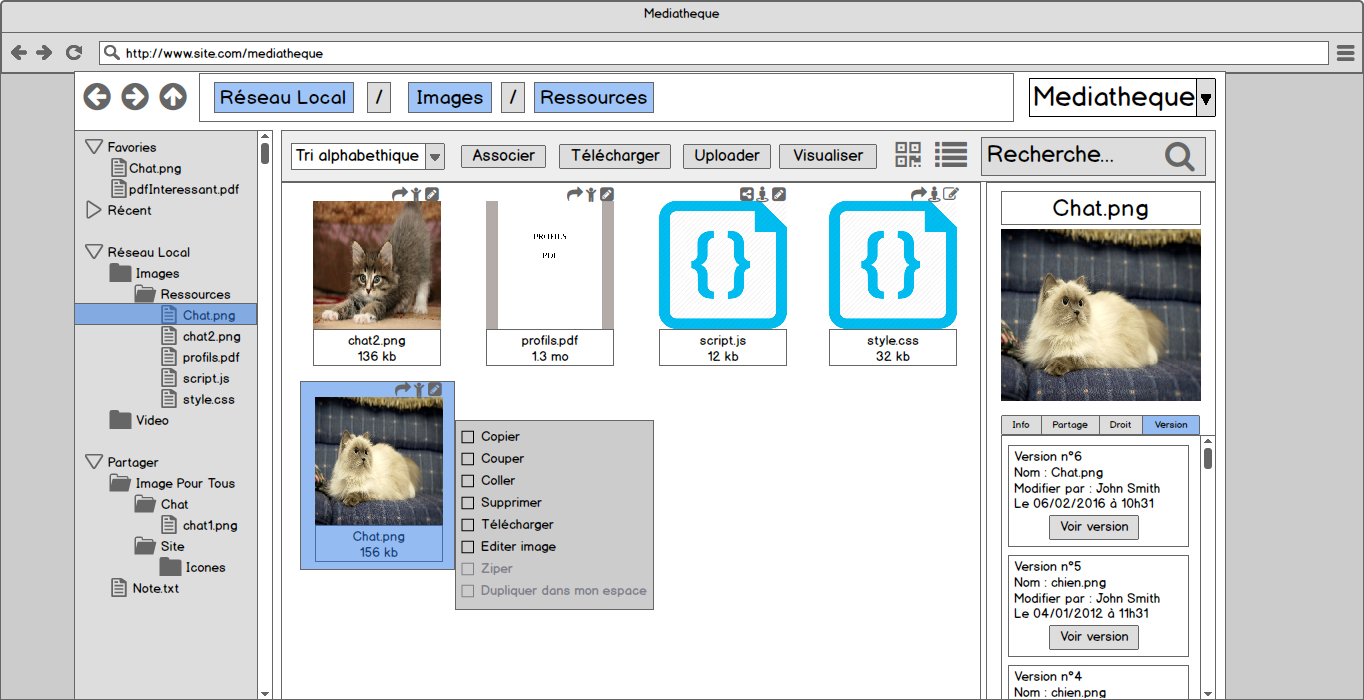
Task: Check the Couper checkbox in context menu
Action: tap(467, 459)
